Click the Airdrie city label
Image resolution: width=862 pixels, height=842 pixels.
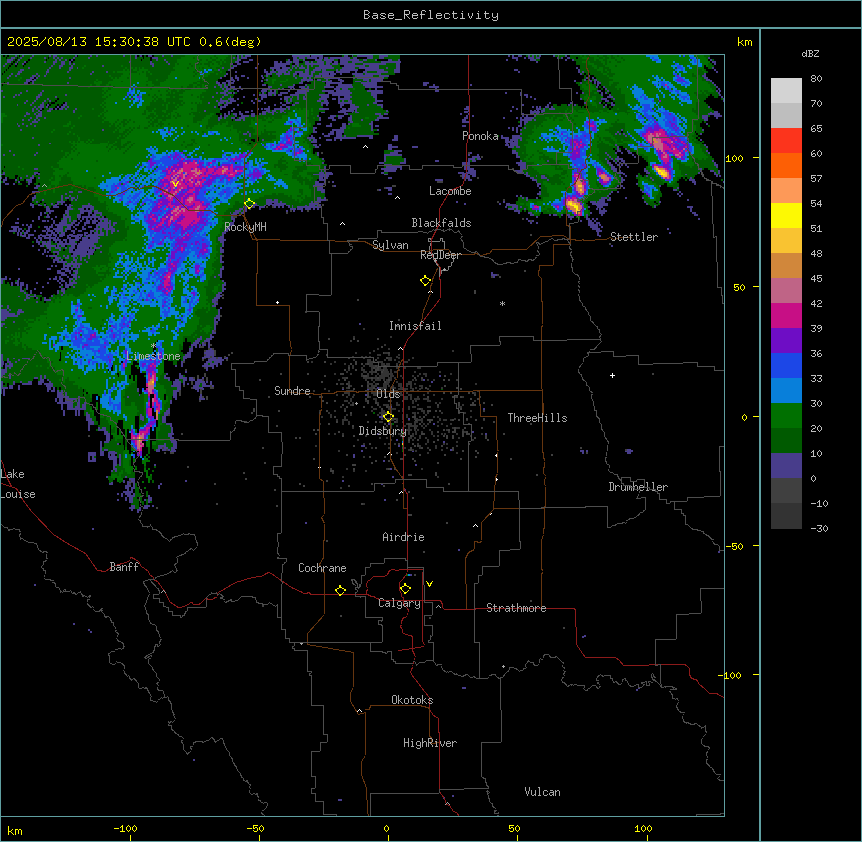pyautogui.click(x=403, y=537)
